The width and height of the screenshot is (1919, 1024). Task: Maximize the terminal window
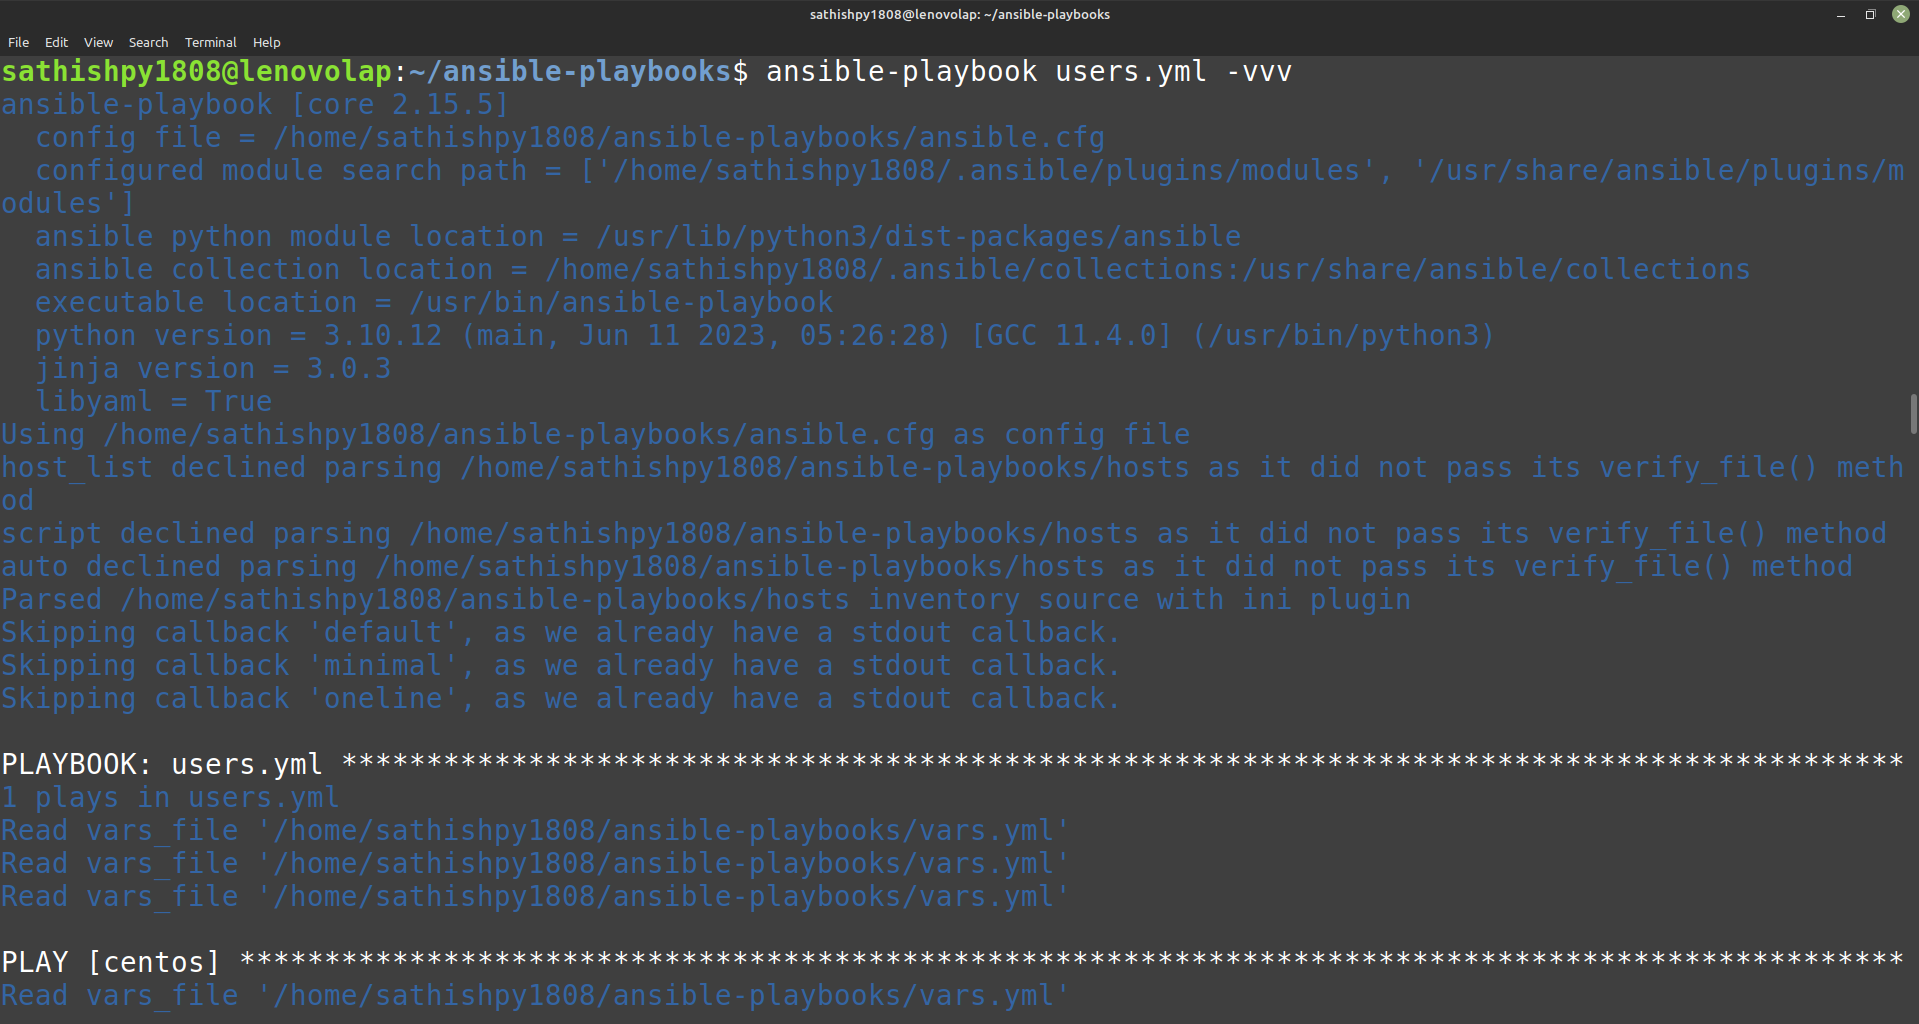[x=1870, y=15]
